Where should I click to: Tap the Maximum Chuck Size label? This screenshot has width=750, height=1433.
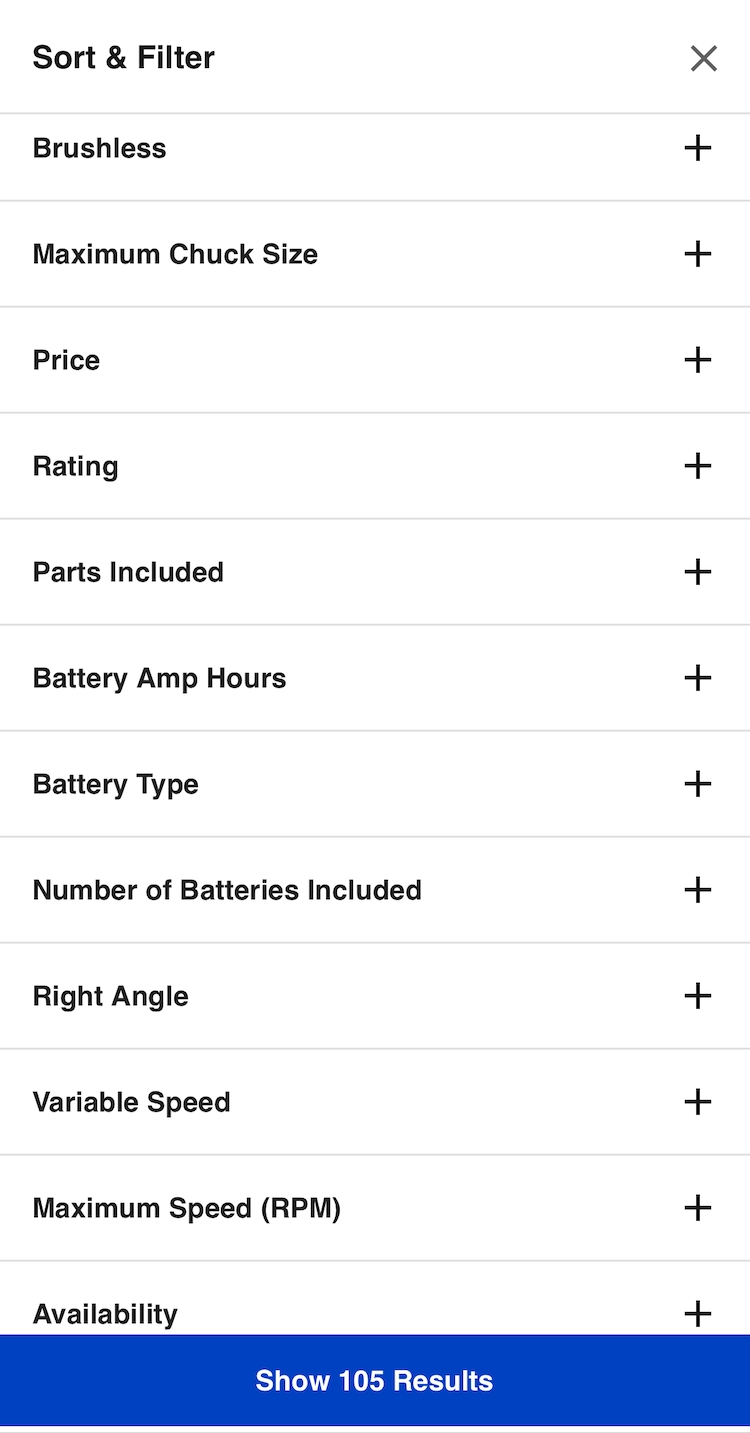click(175, 254)
